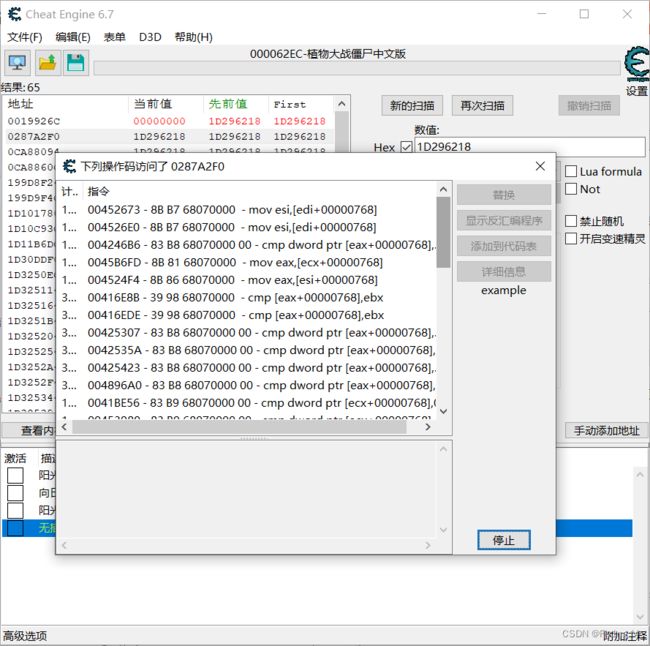Enable the Not checkbox
This screenshot has width=650, height=646.
[x=571, y=189]
